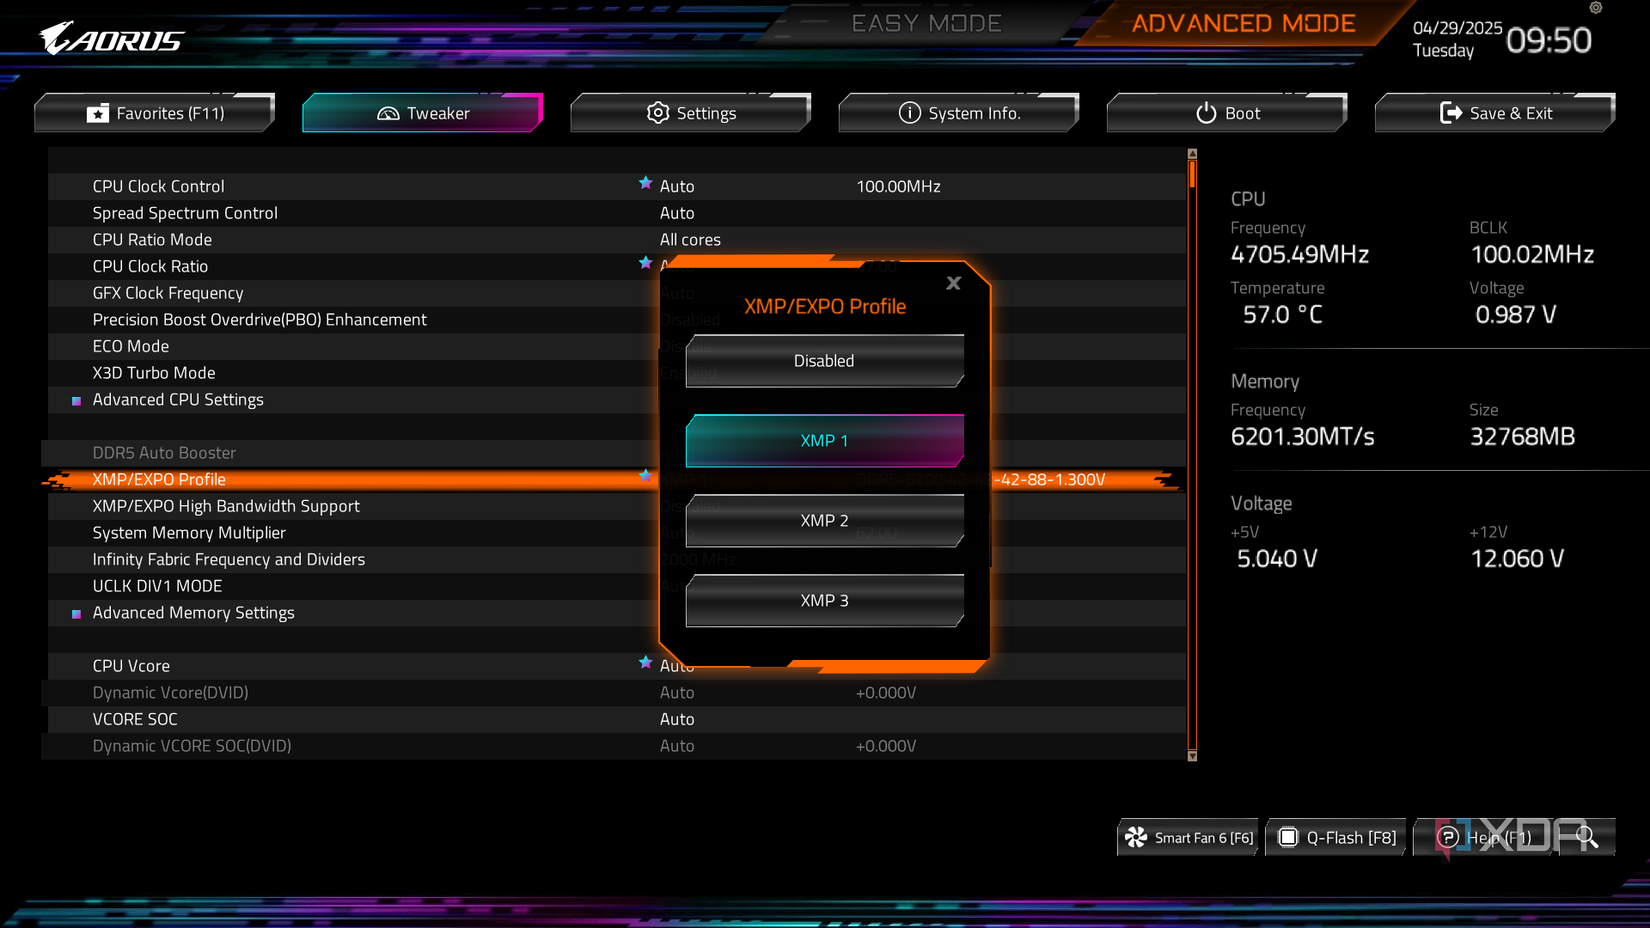This screenshot has width=1650, height=928.
Task: Open Smart Fan 6 settings
Action: point(1188,837)
